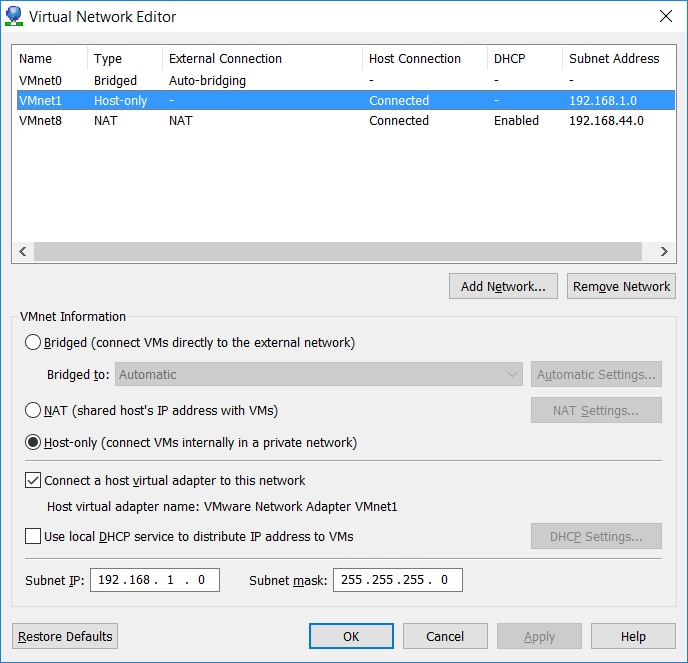Enable Use local DHCP service checkbox
This screenshot has width=688, height=663.
tap(33, 536)
